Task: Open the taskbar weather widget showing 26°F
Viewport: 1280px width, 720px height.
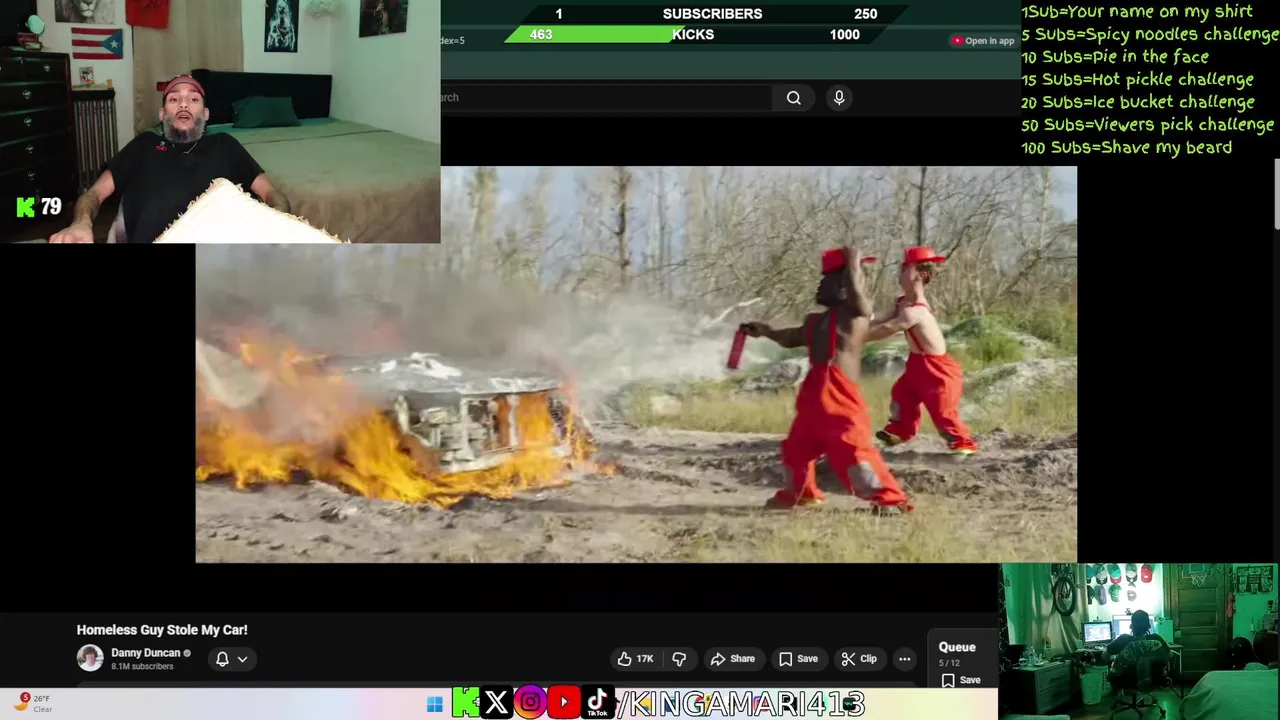Action: [34, 703]
